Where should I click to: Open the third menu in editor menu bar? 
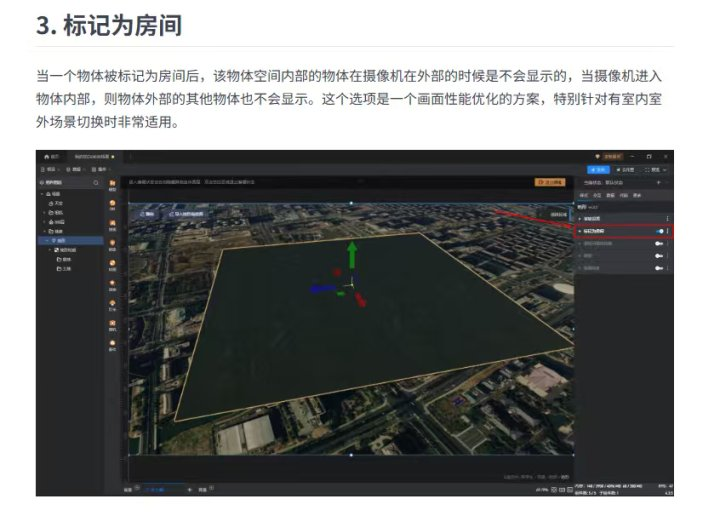click(101, 169)
